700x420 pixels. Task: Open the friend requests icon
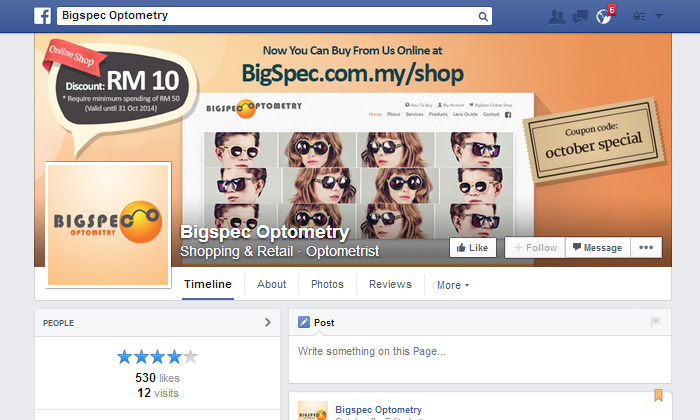[557, 17]
